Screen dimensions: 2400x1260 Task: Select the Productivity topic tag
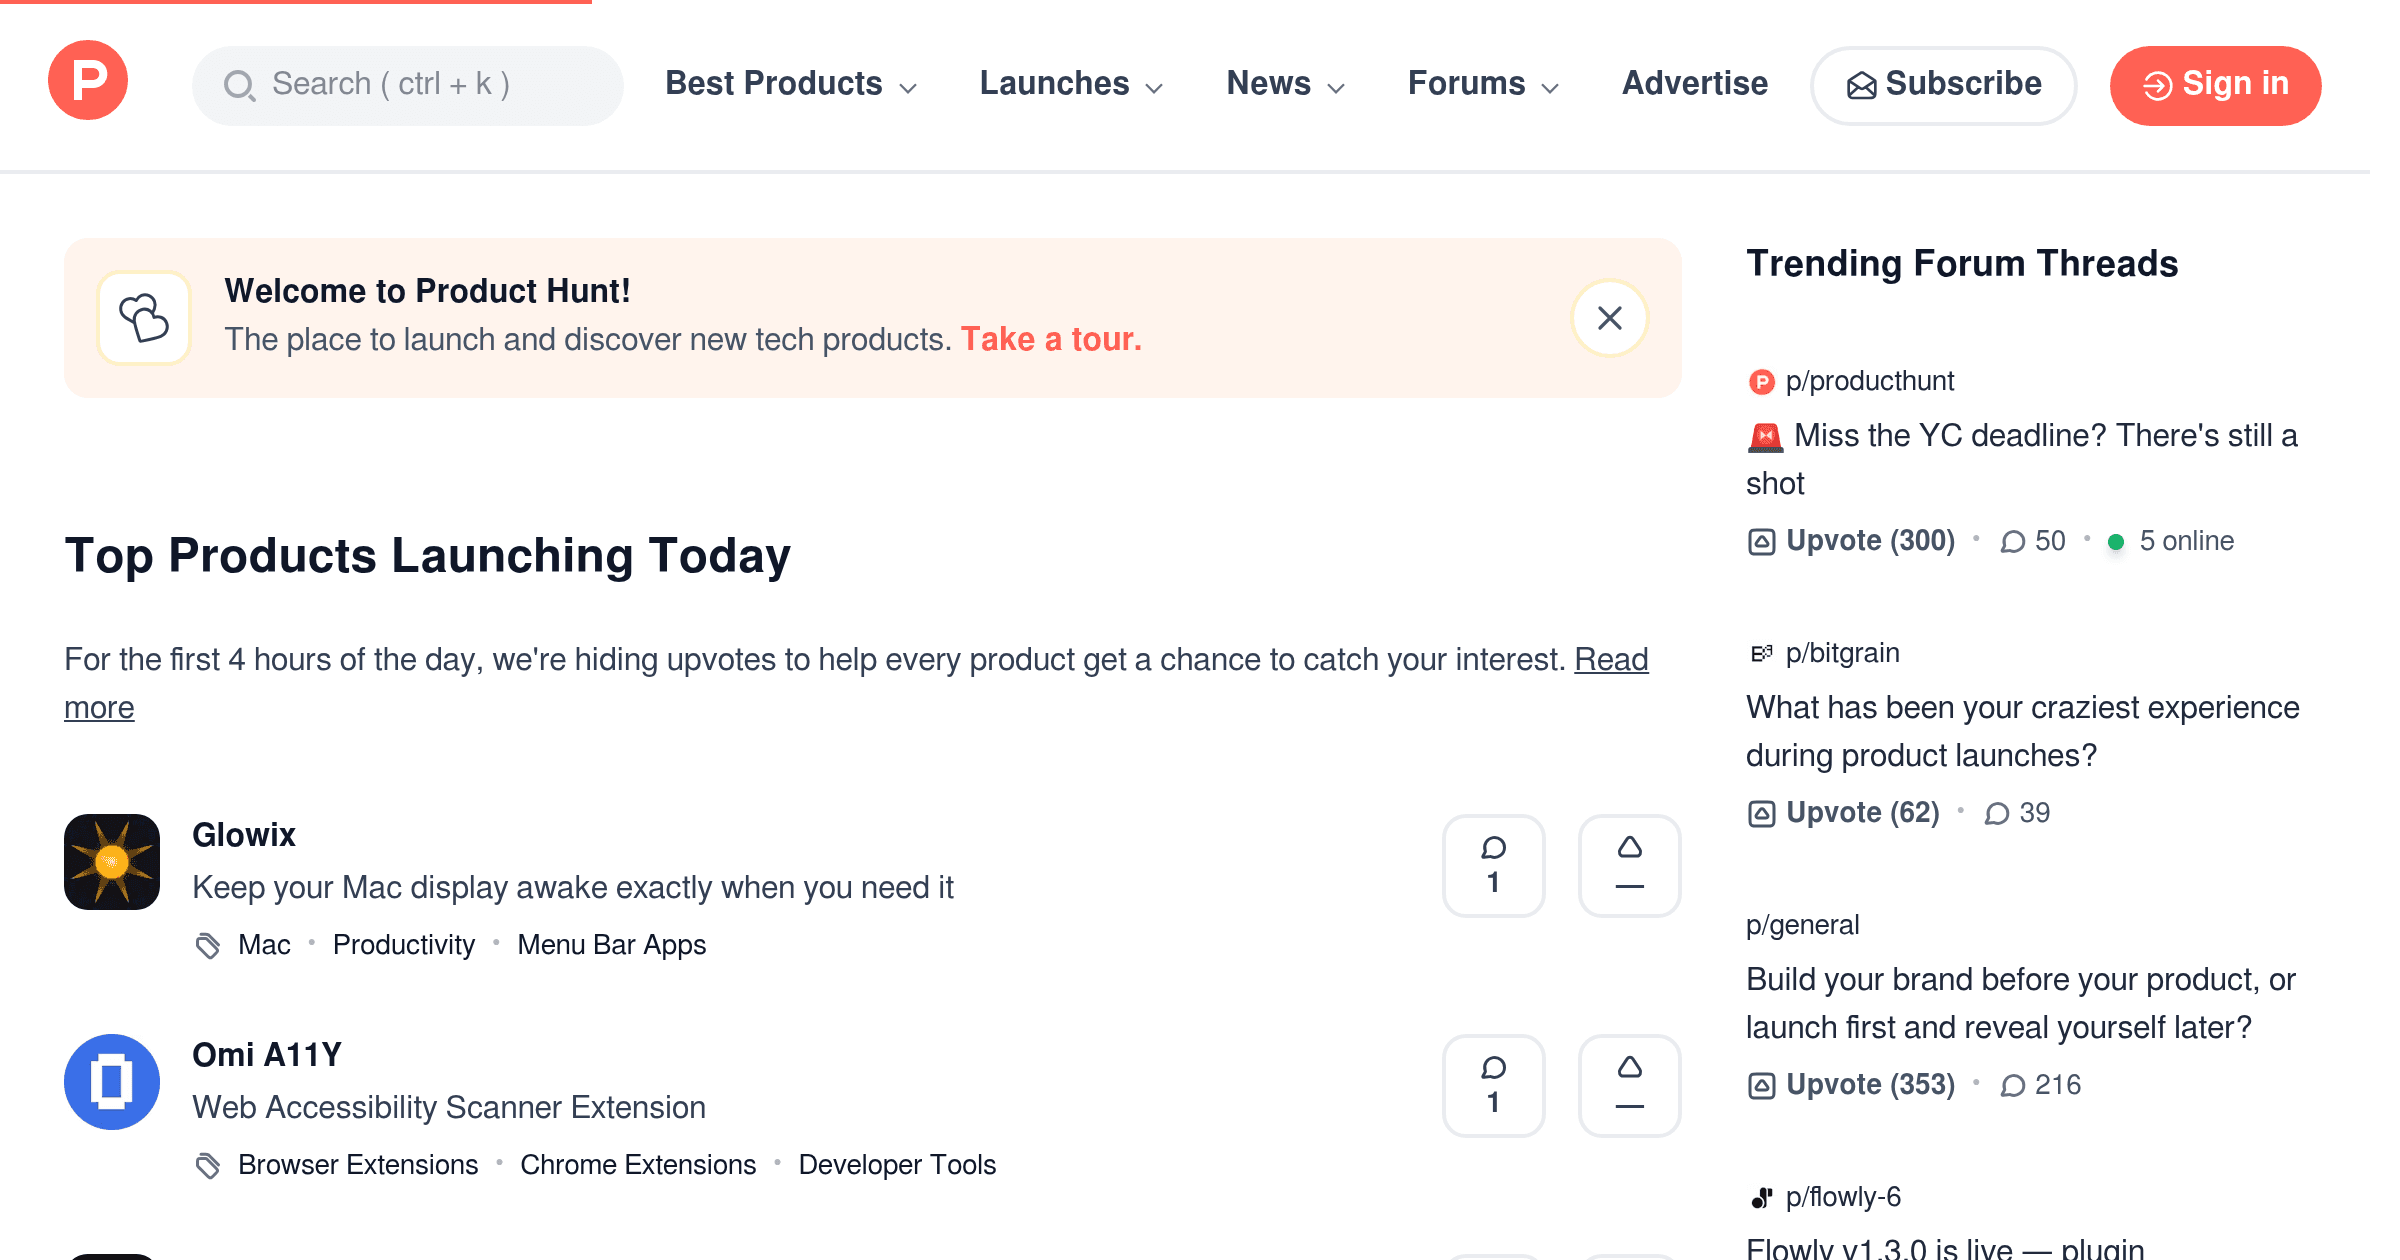tap(404, 945)
